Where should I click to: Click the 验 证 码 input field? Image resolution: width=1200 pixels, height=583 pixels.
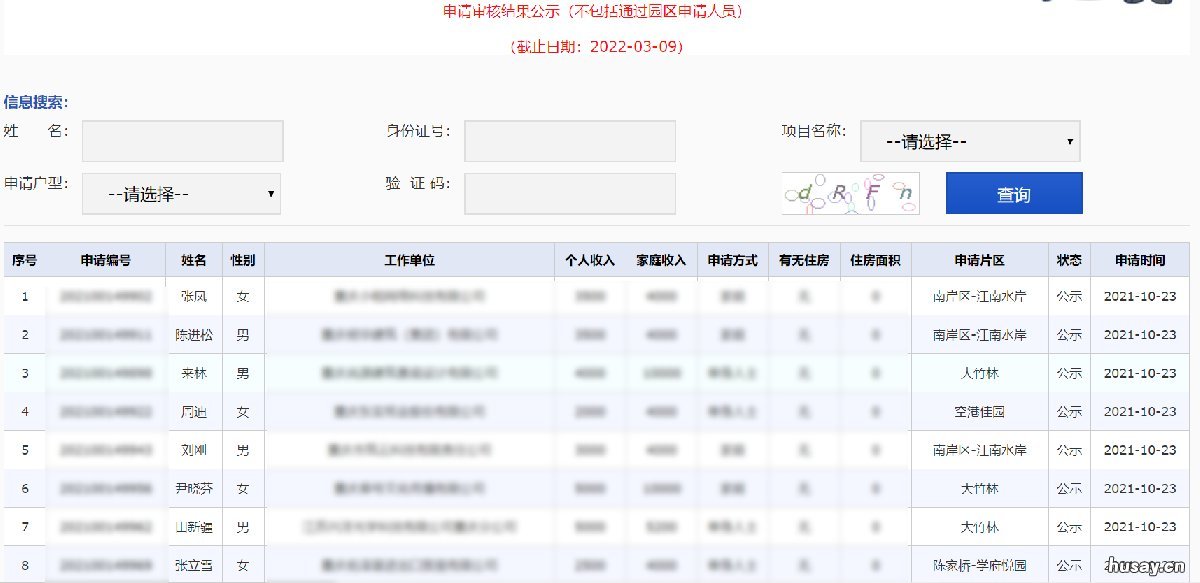point(569,192)
